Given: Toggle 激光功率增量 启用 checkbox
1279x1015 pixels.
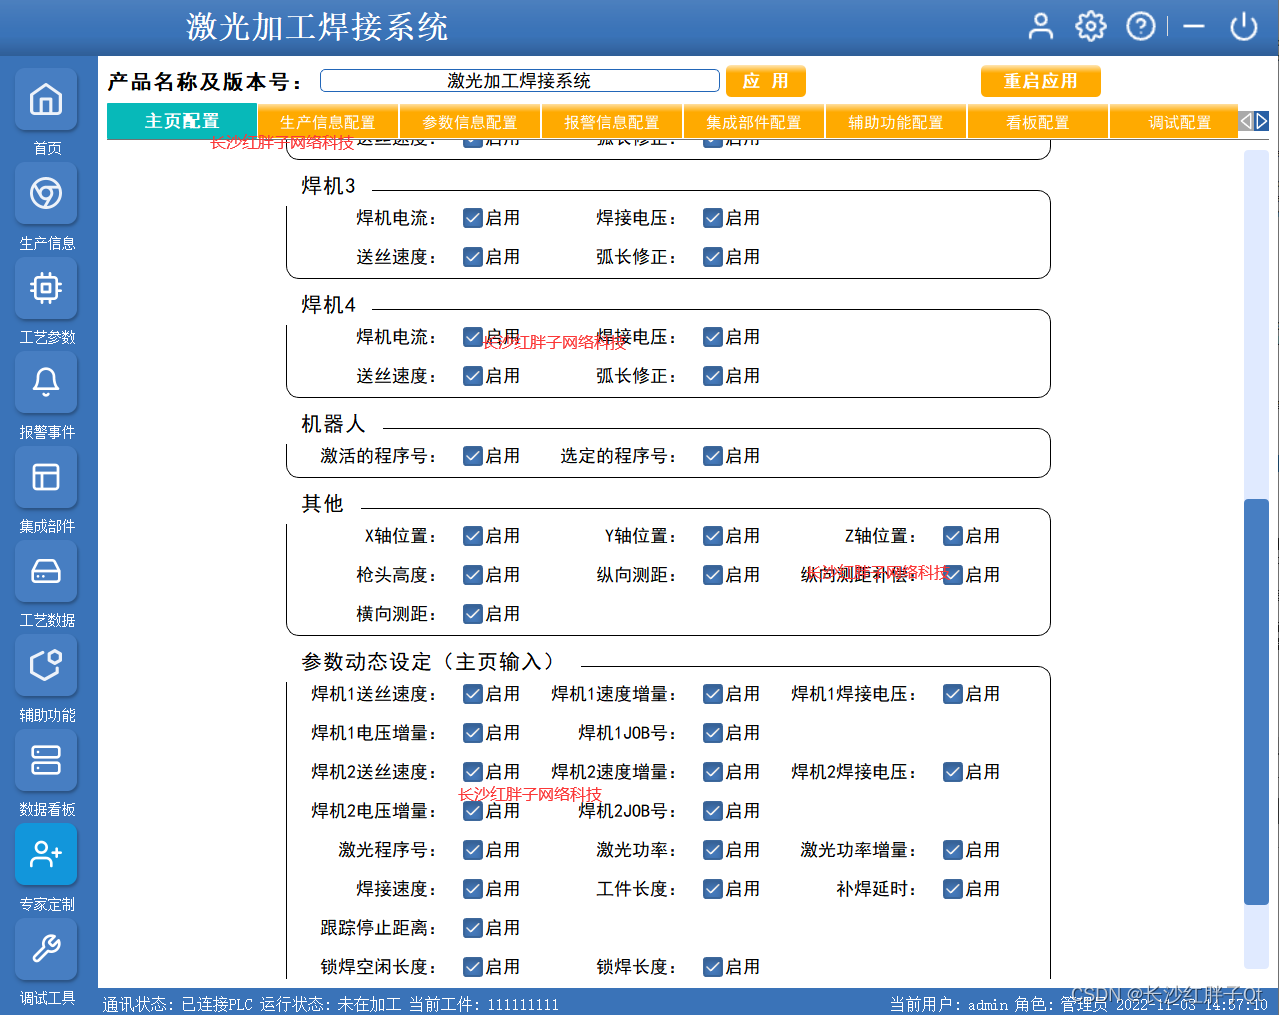Looking at the screenshot, I should pyautogui.click(x=953, y=850).
